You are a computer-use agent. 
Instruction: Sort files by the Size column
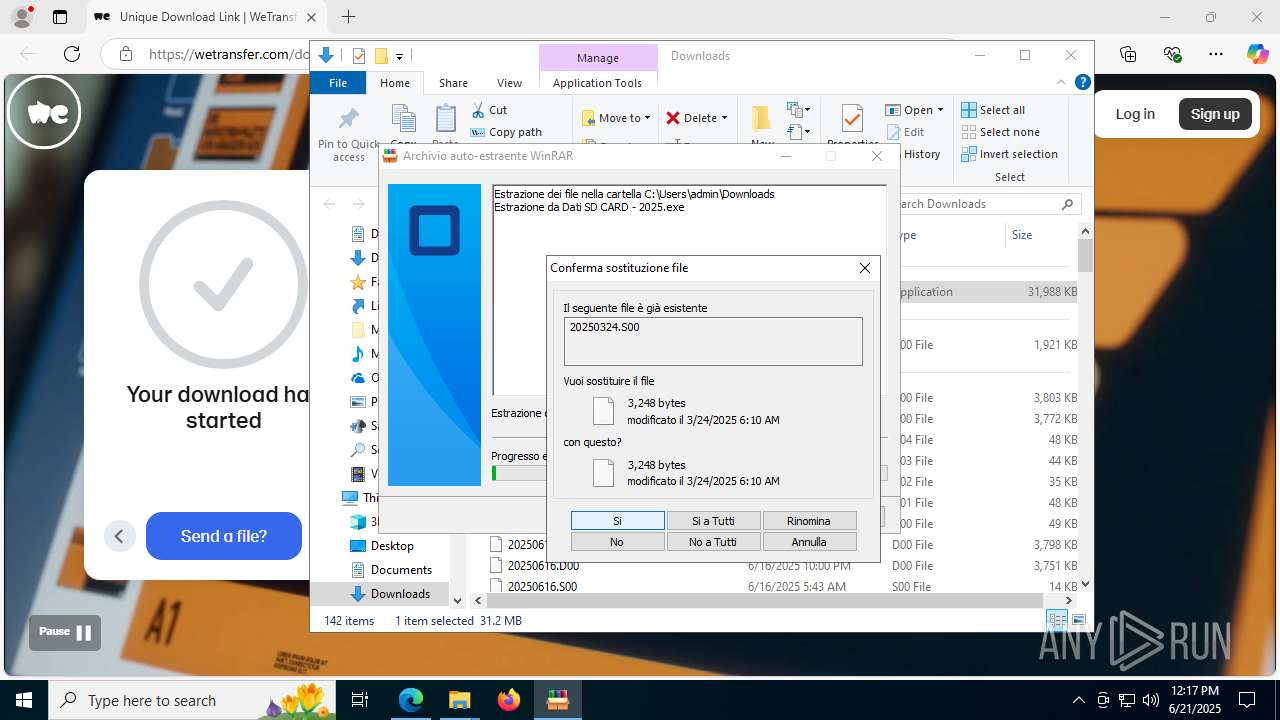pyautogui.click(x=1022, y=235)
